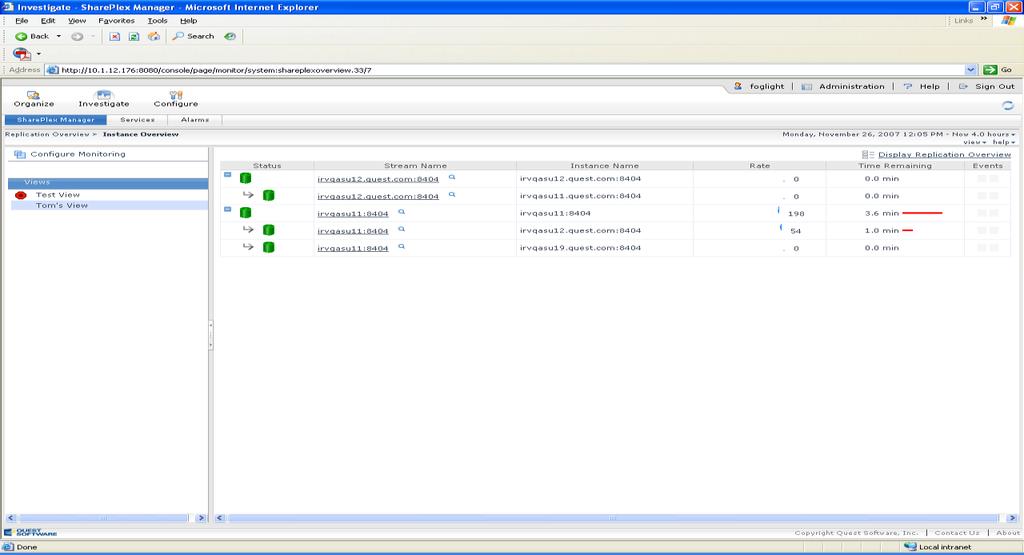Click the red status icon beside Test View

(21, 195)
